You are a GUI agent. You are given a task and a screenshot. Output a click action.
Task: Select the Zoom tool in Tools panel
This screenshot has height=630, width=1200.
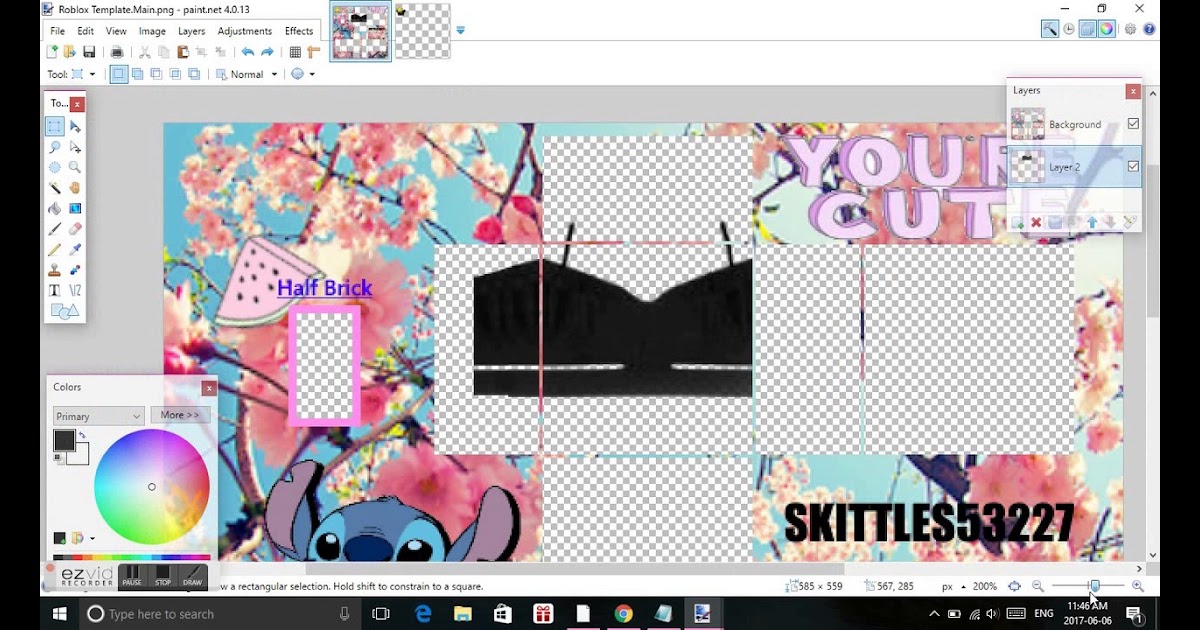coord(75,167)
